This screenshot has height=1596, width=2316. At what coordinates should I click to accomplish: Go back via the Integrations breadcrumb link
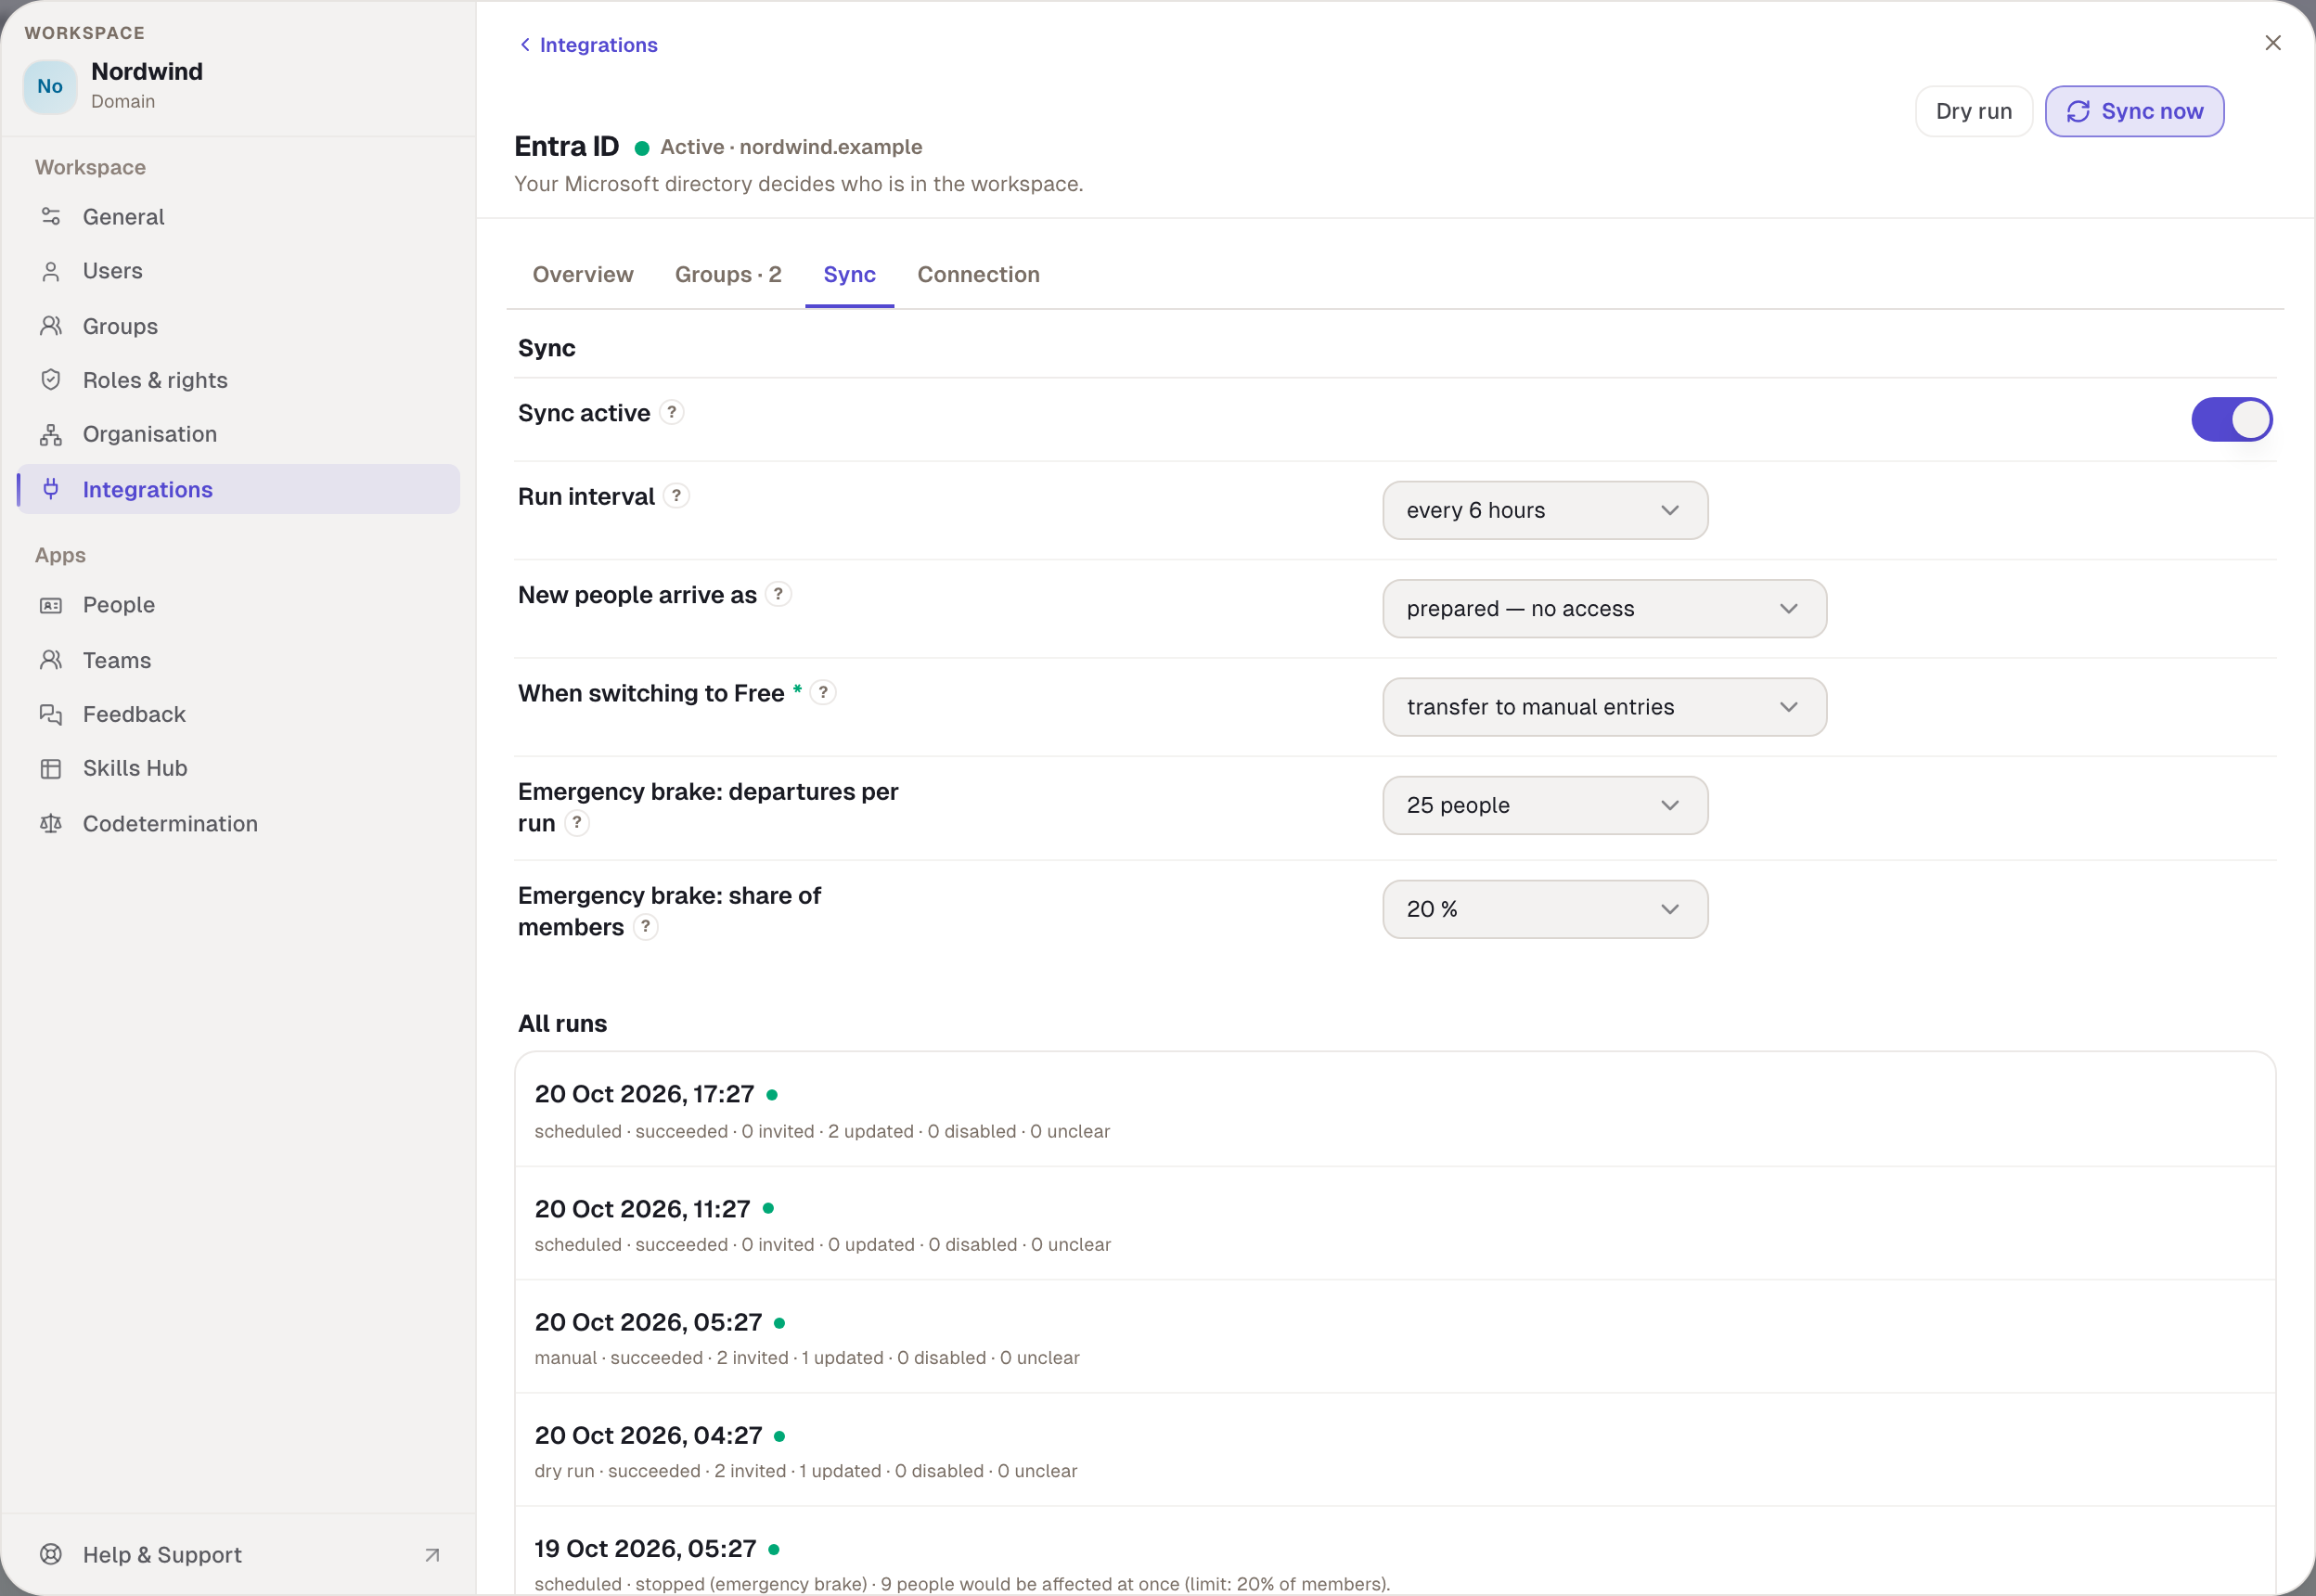(x=588, y=45)
